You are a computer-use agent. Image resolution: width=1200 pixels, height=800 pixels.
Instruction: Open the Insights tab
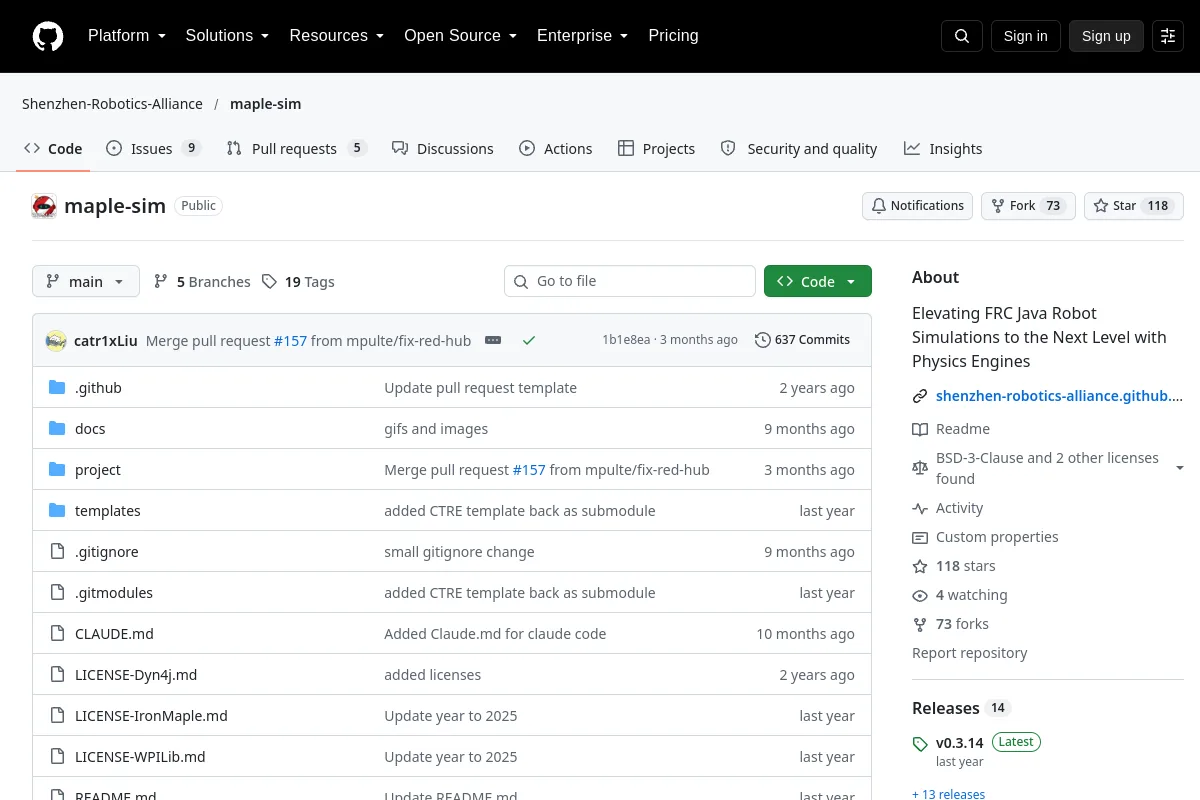(x=943, y=149)
